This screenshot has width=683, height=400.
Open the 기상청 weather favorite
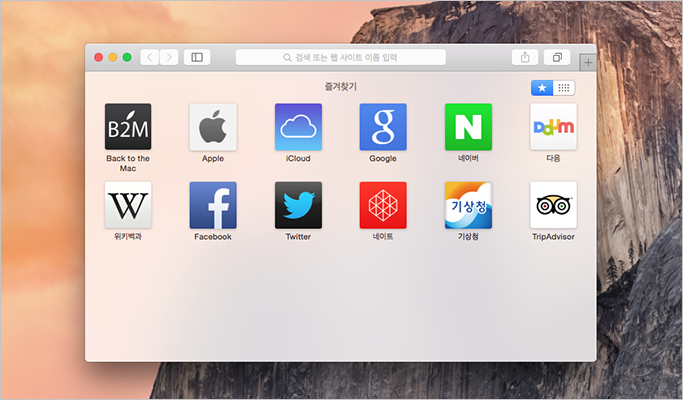point(468,205)
